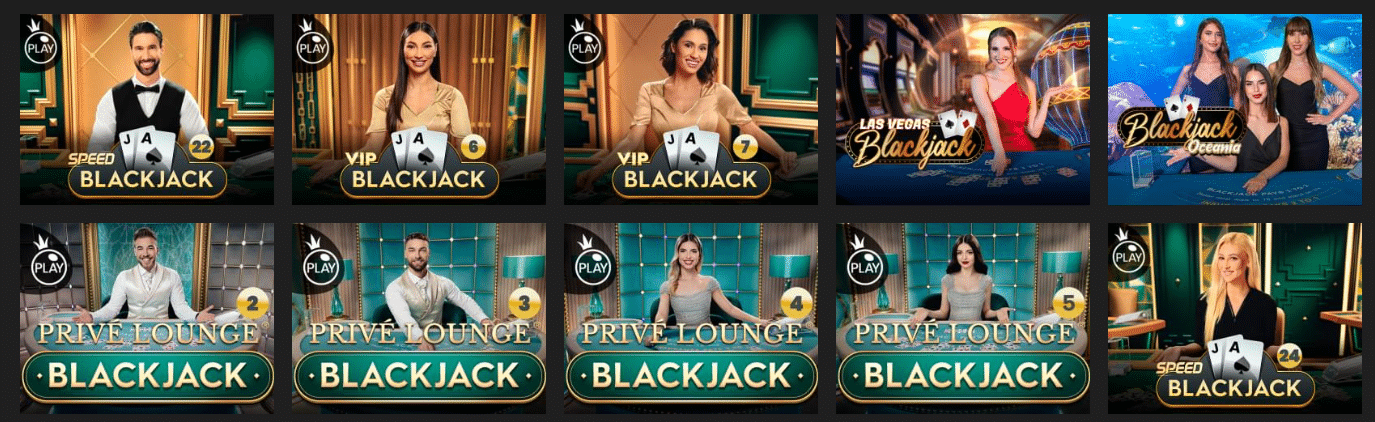Open the VIP Blackjack 7 game thumbnail
This screenshot has width=1375, height=422.
(x=691, y=109)
